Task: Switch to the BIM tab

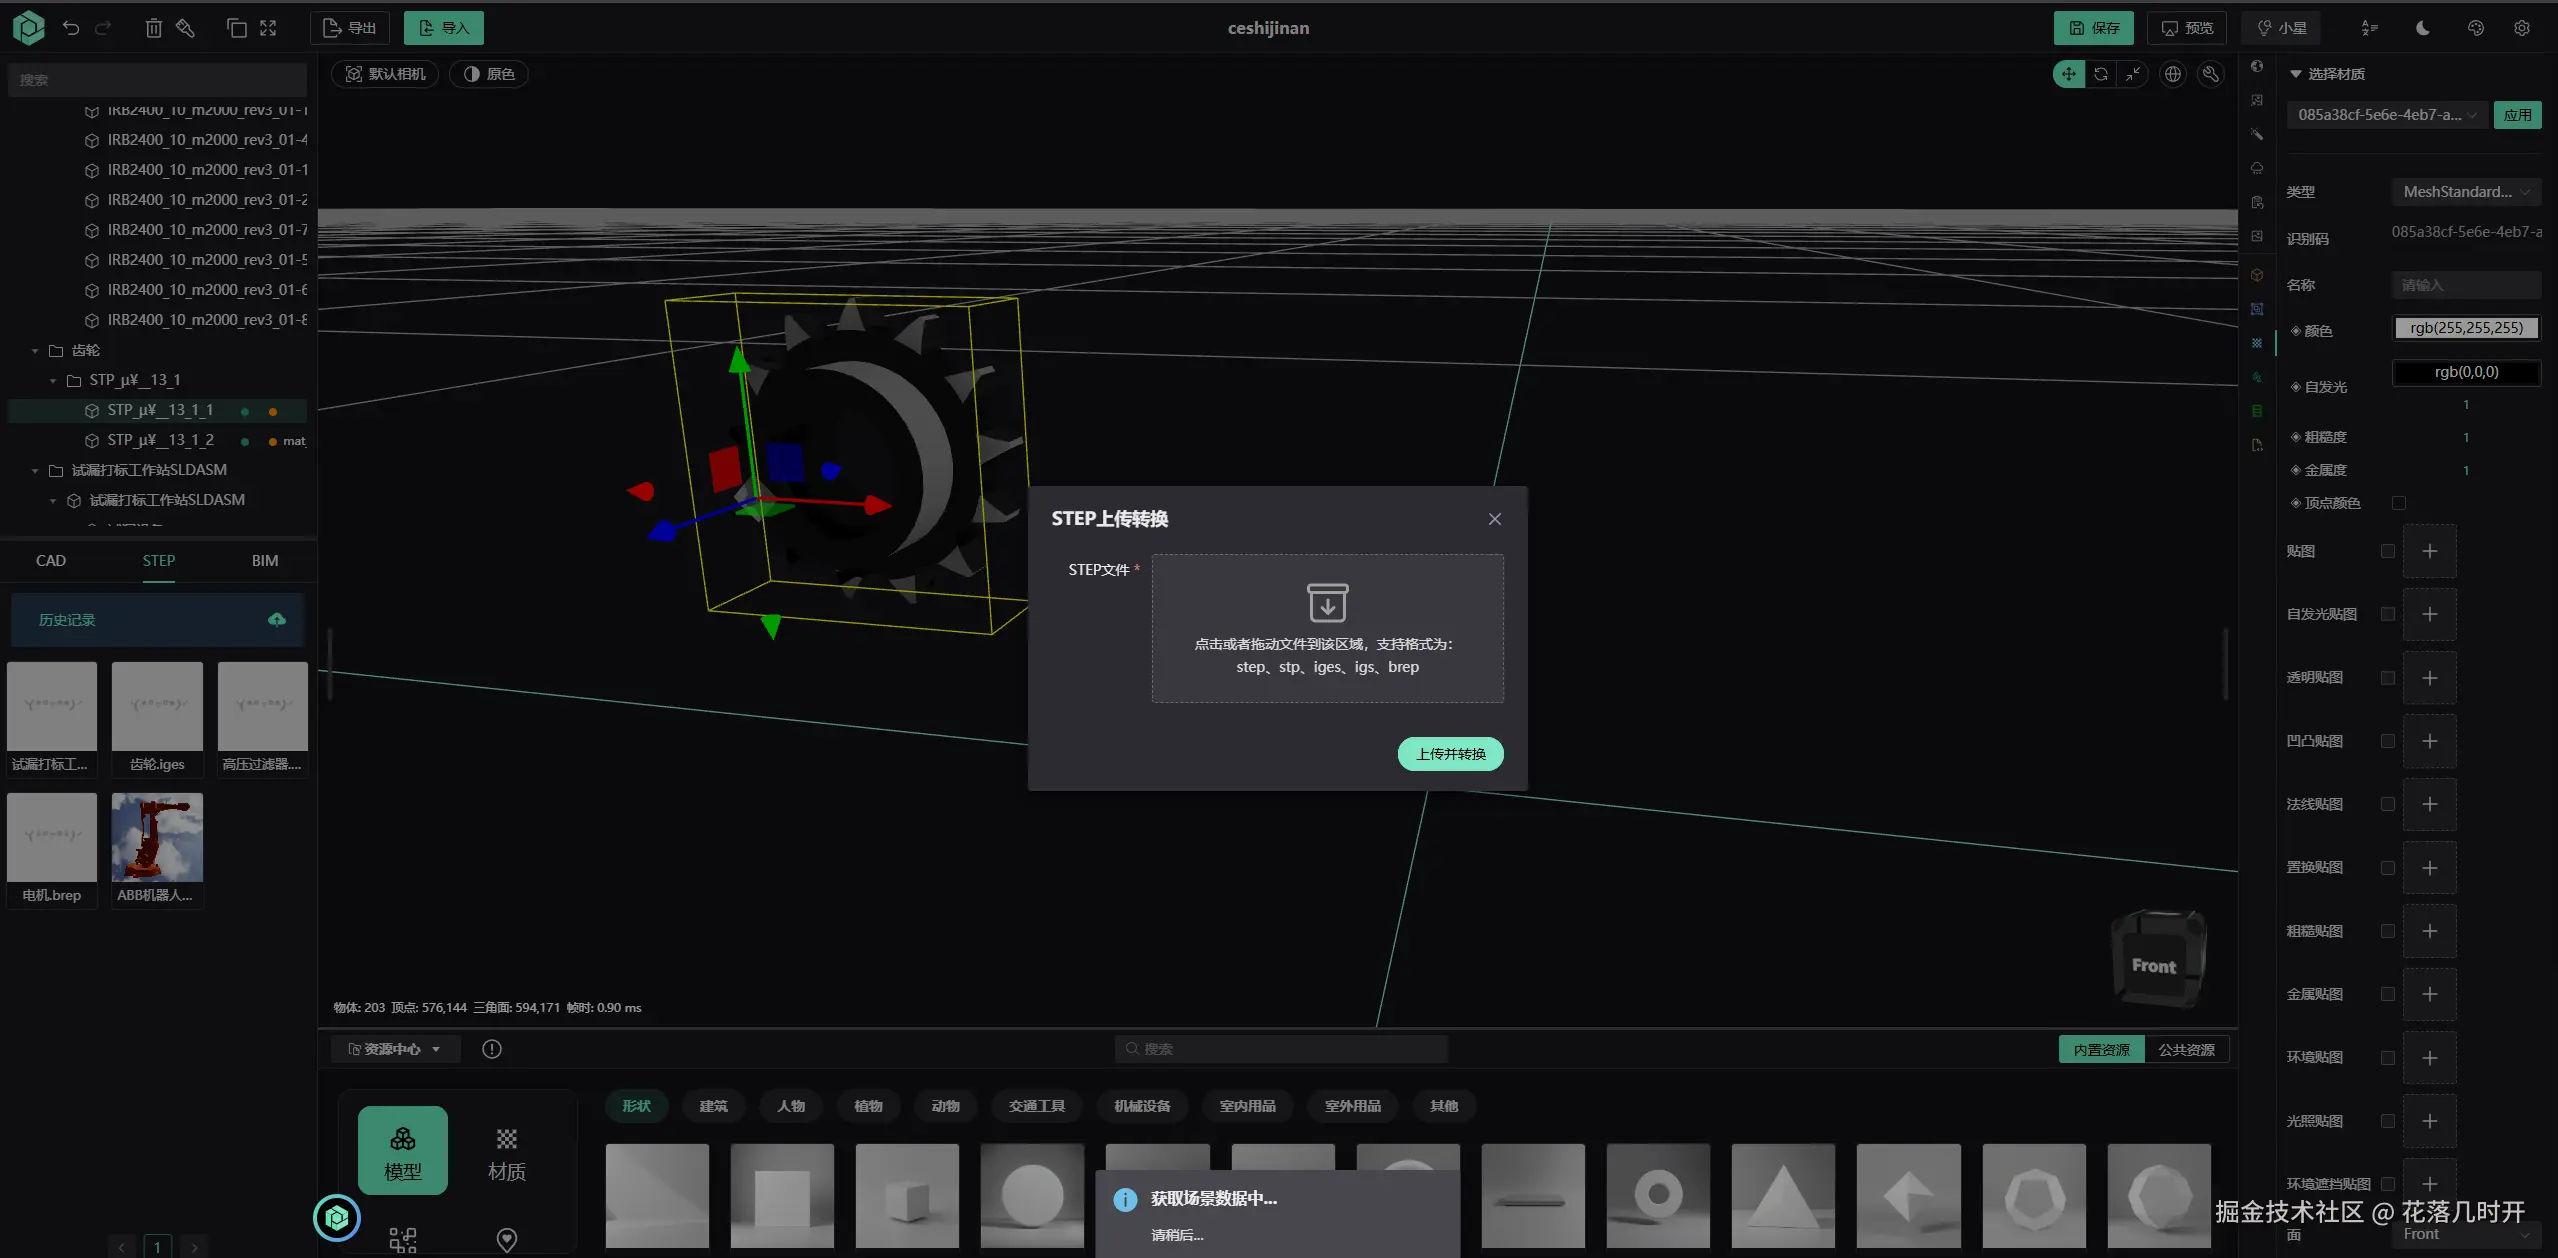Action: click(x=264, y=561)
